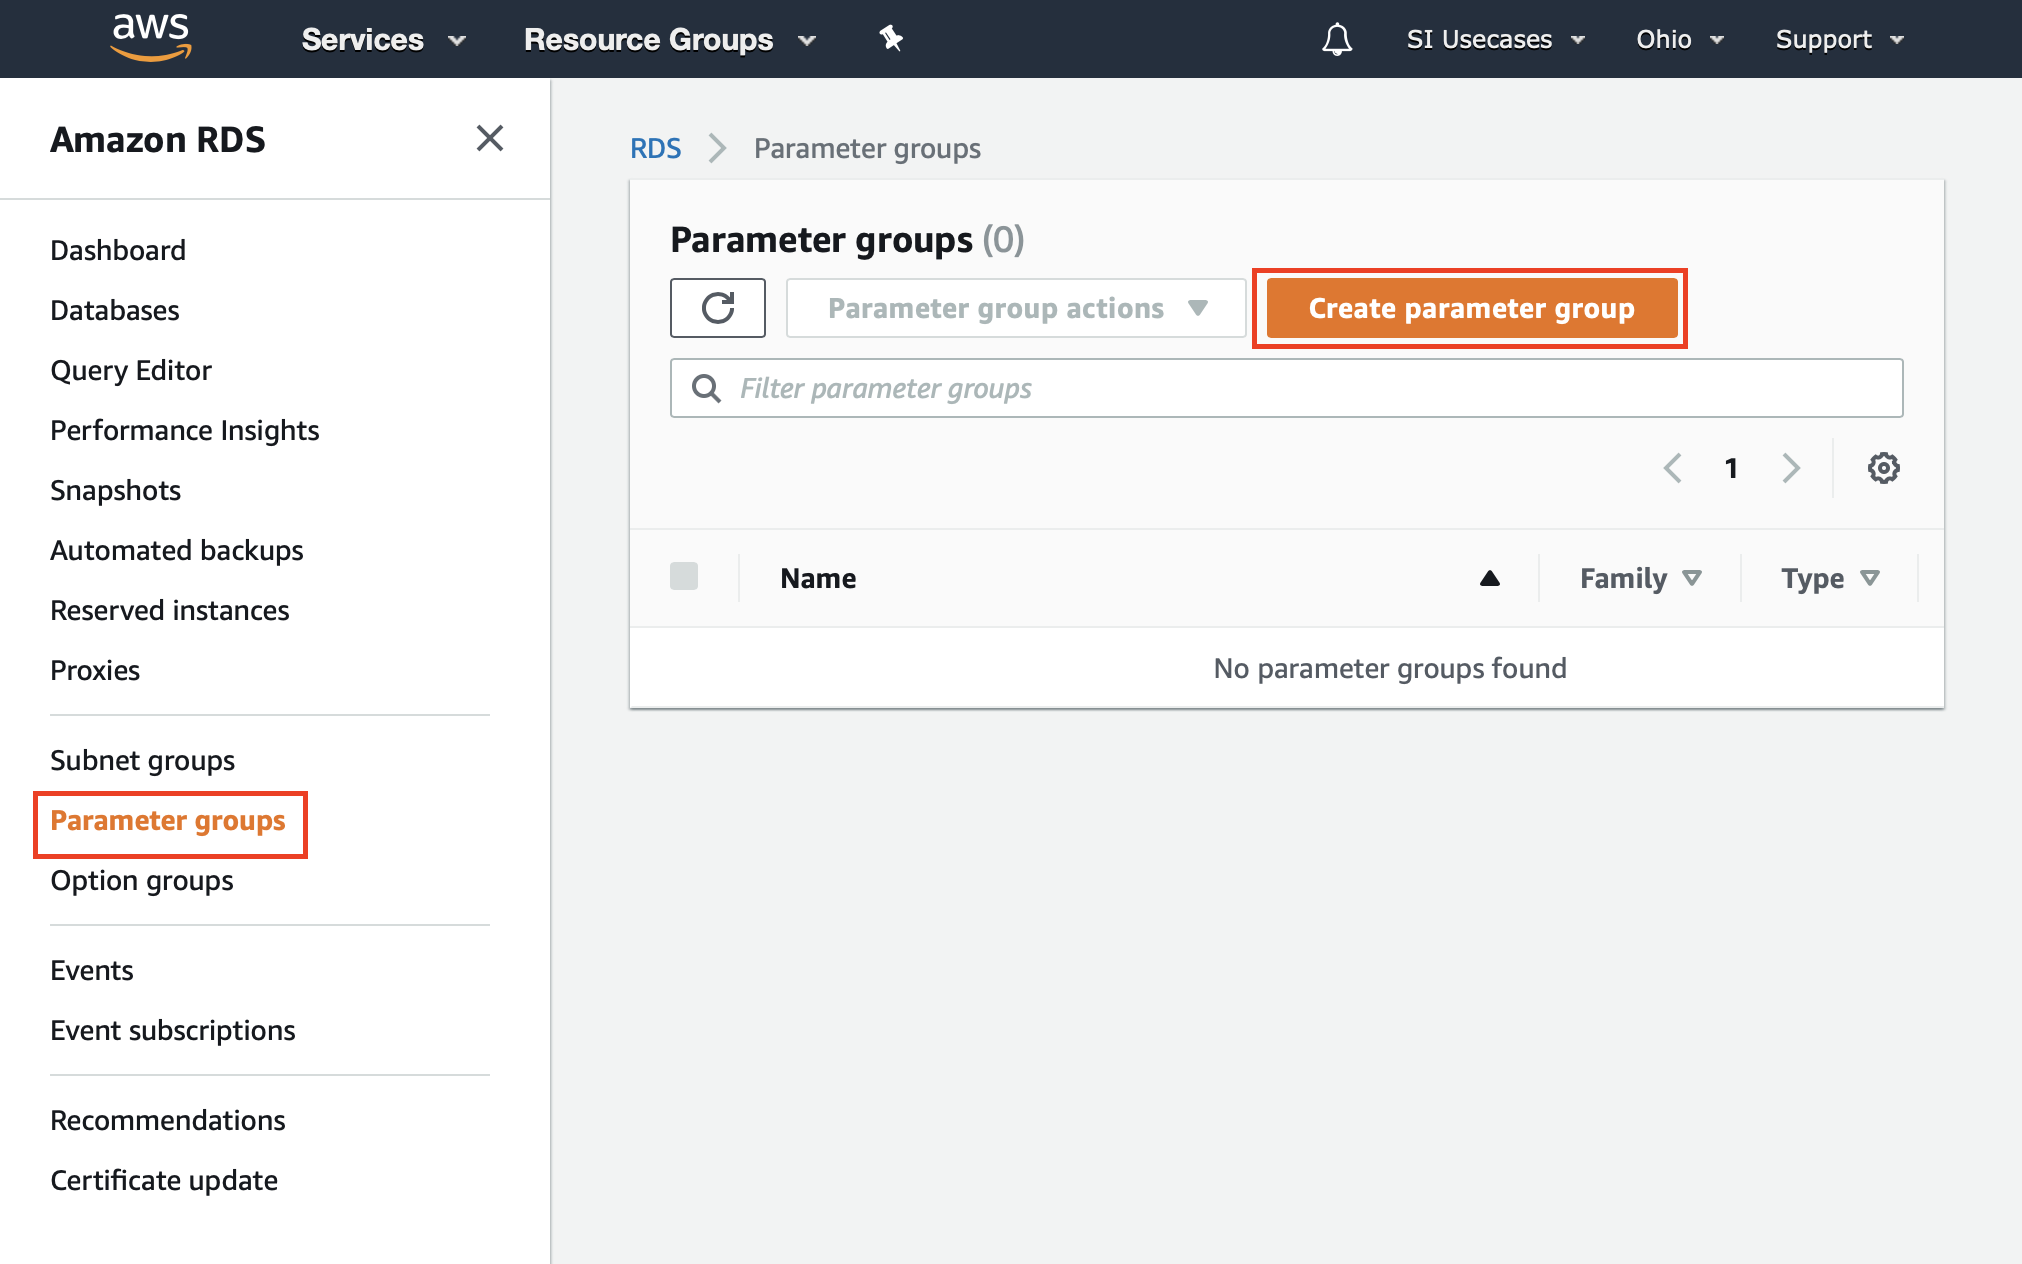This screenshot has width=2022, height=1264.
Task: Click the search magnifier icon
Action: 707,388
